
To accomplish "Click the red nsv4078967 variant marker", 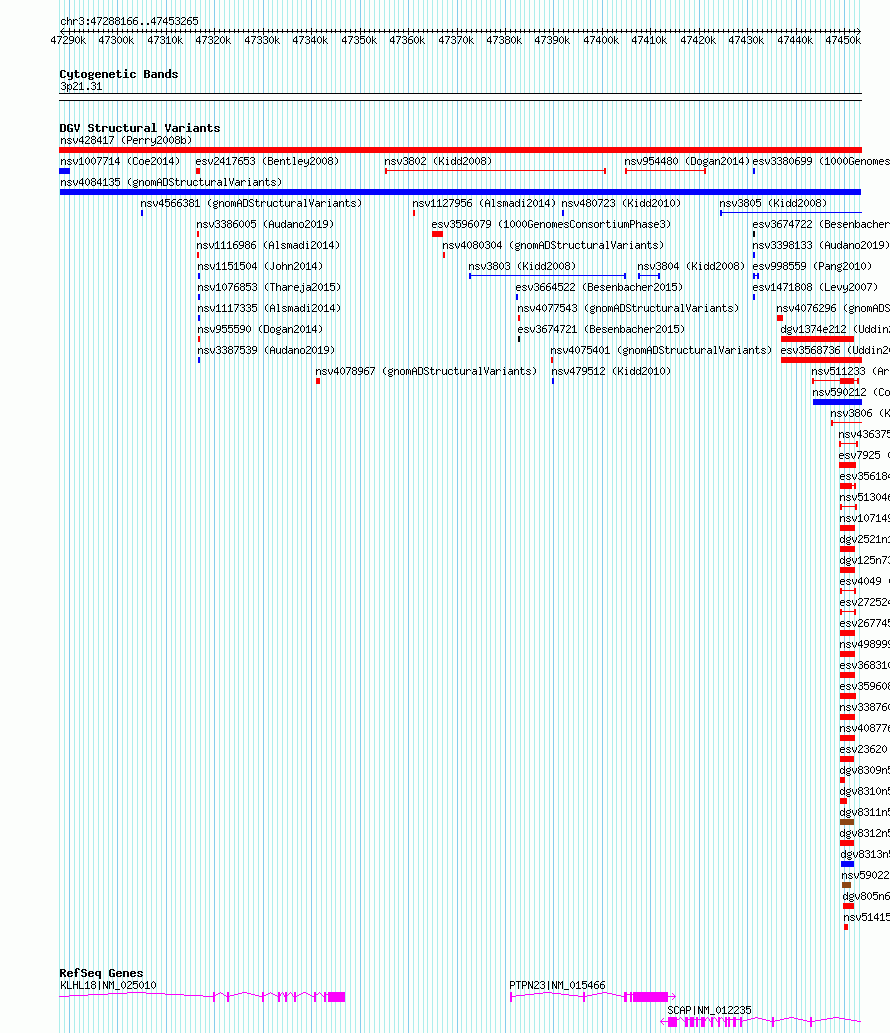I will 318,381.
